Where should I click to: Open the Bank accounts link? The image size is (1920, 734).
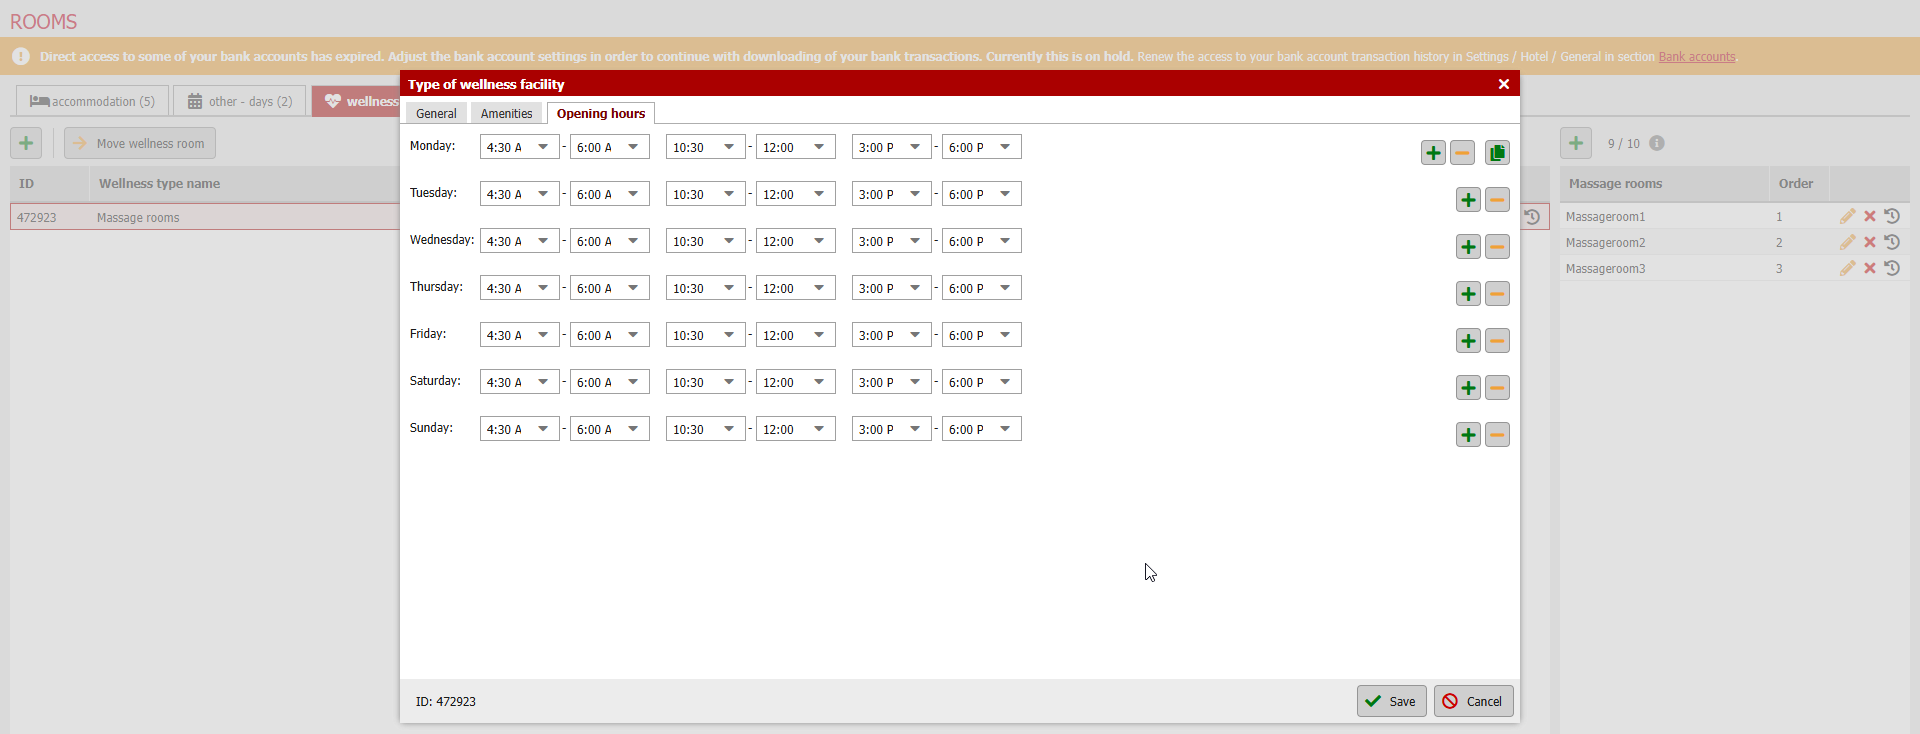tap(1696, 57)
